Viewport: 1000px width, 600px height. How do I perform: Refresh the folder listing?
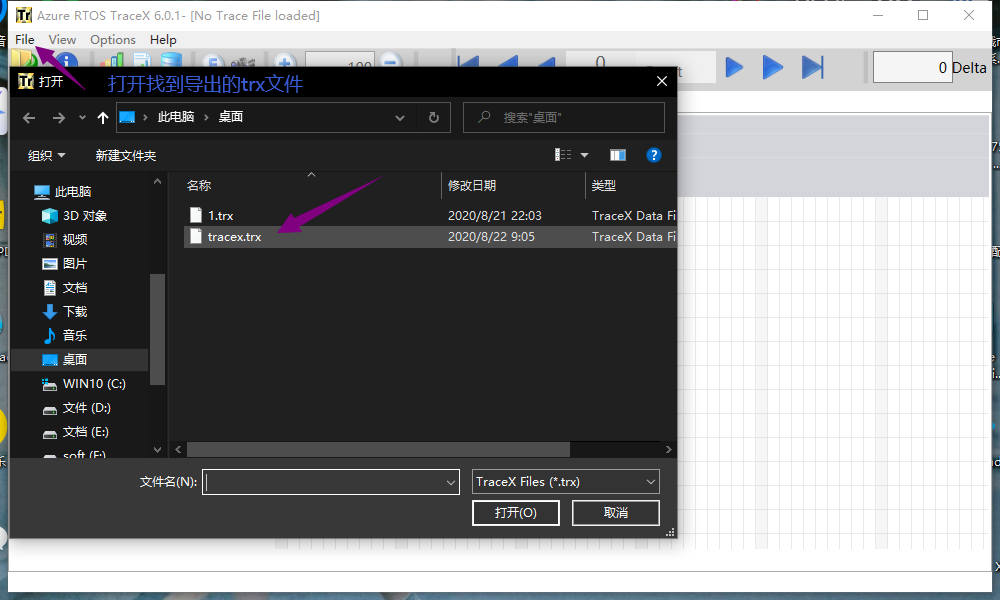tap(434, 117)
